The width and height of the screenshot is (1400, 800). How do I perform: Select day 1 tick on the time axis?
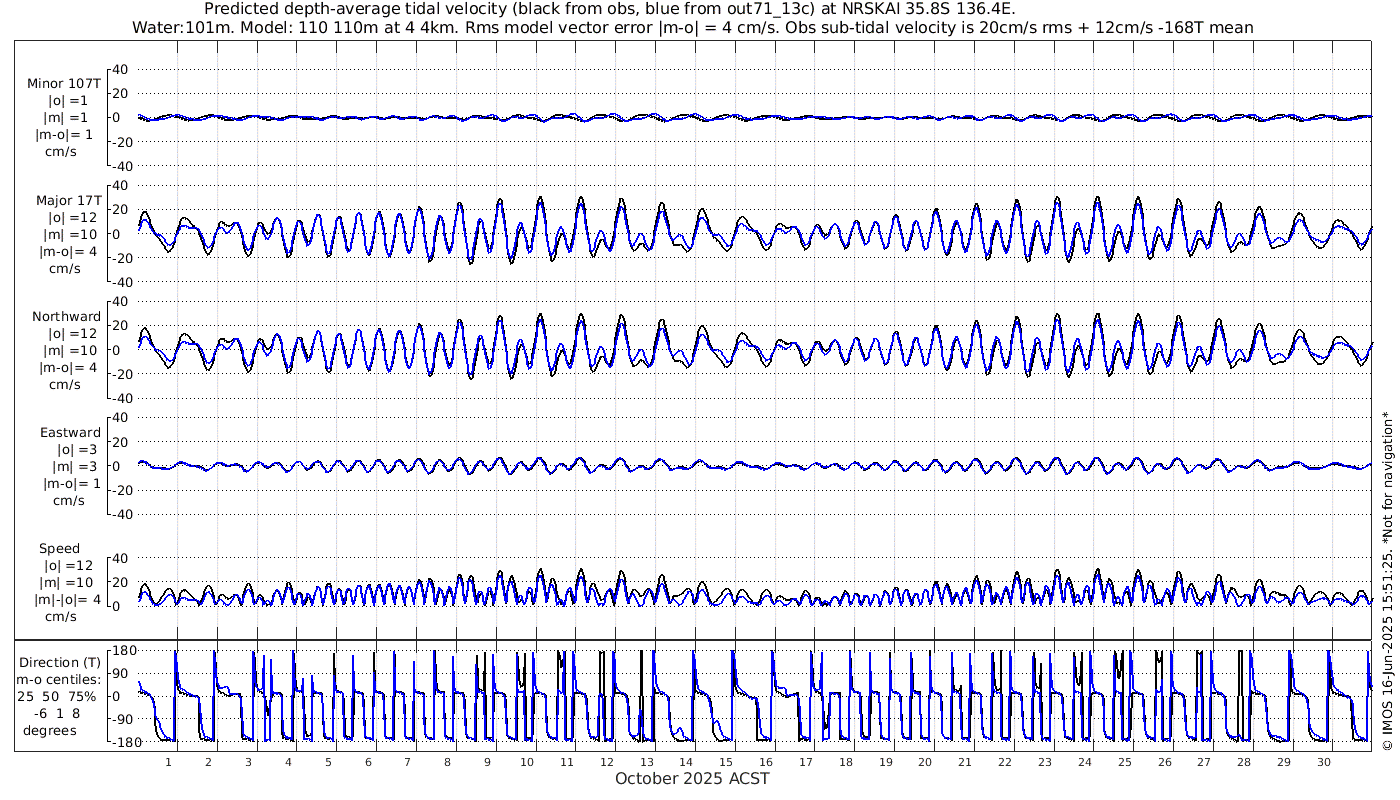coord(169,762)
